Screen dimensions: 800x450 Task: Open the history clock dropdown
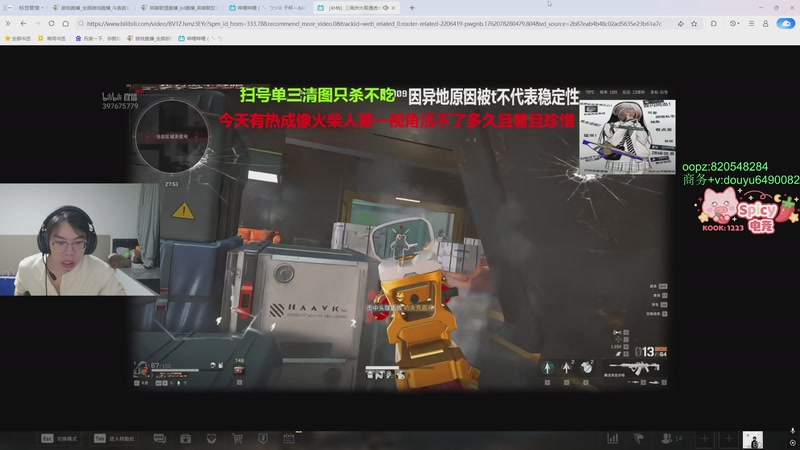734,23
